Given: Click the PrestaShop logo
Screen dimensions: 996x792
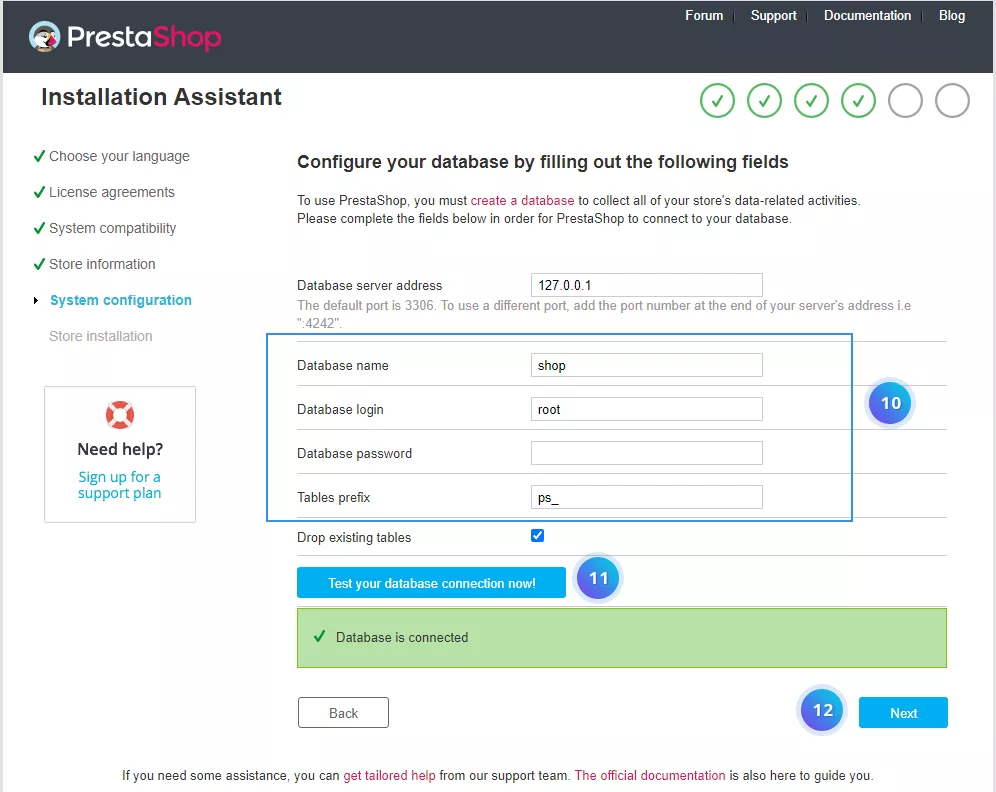Looking at the screenshot, I should pos(124,36).
